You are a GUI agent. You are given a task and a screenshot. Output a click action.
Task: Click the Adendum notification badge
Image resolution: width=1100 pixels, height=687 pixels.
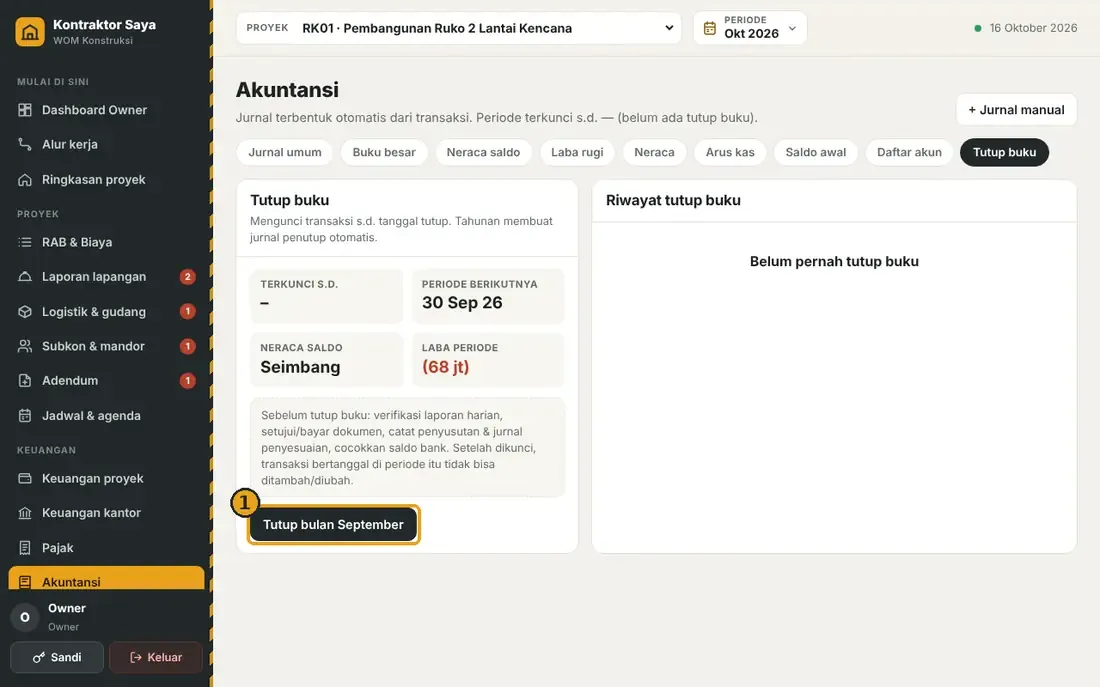coord(187,380)
